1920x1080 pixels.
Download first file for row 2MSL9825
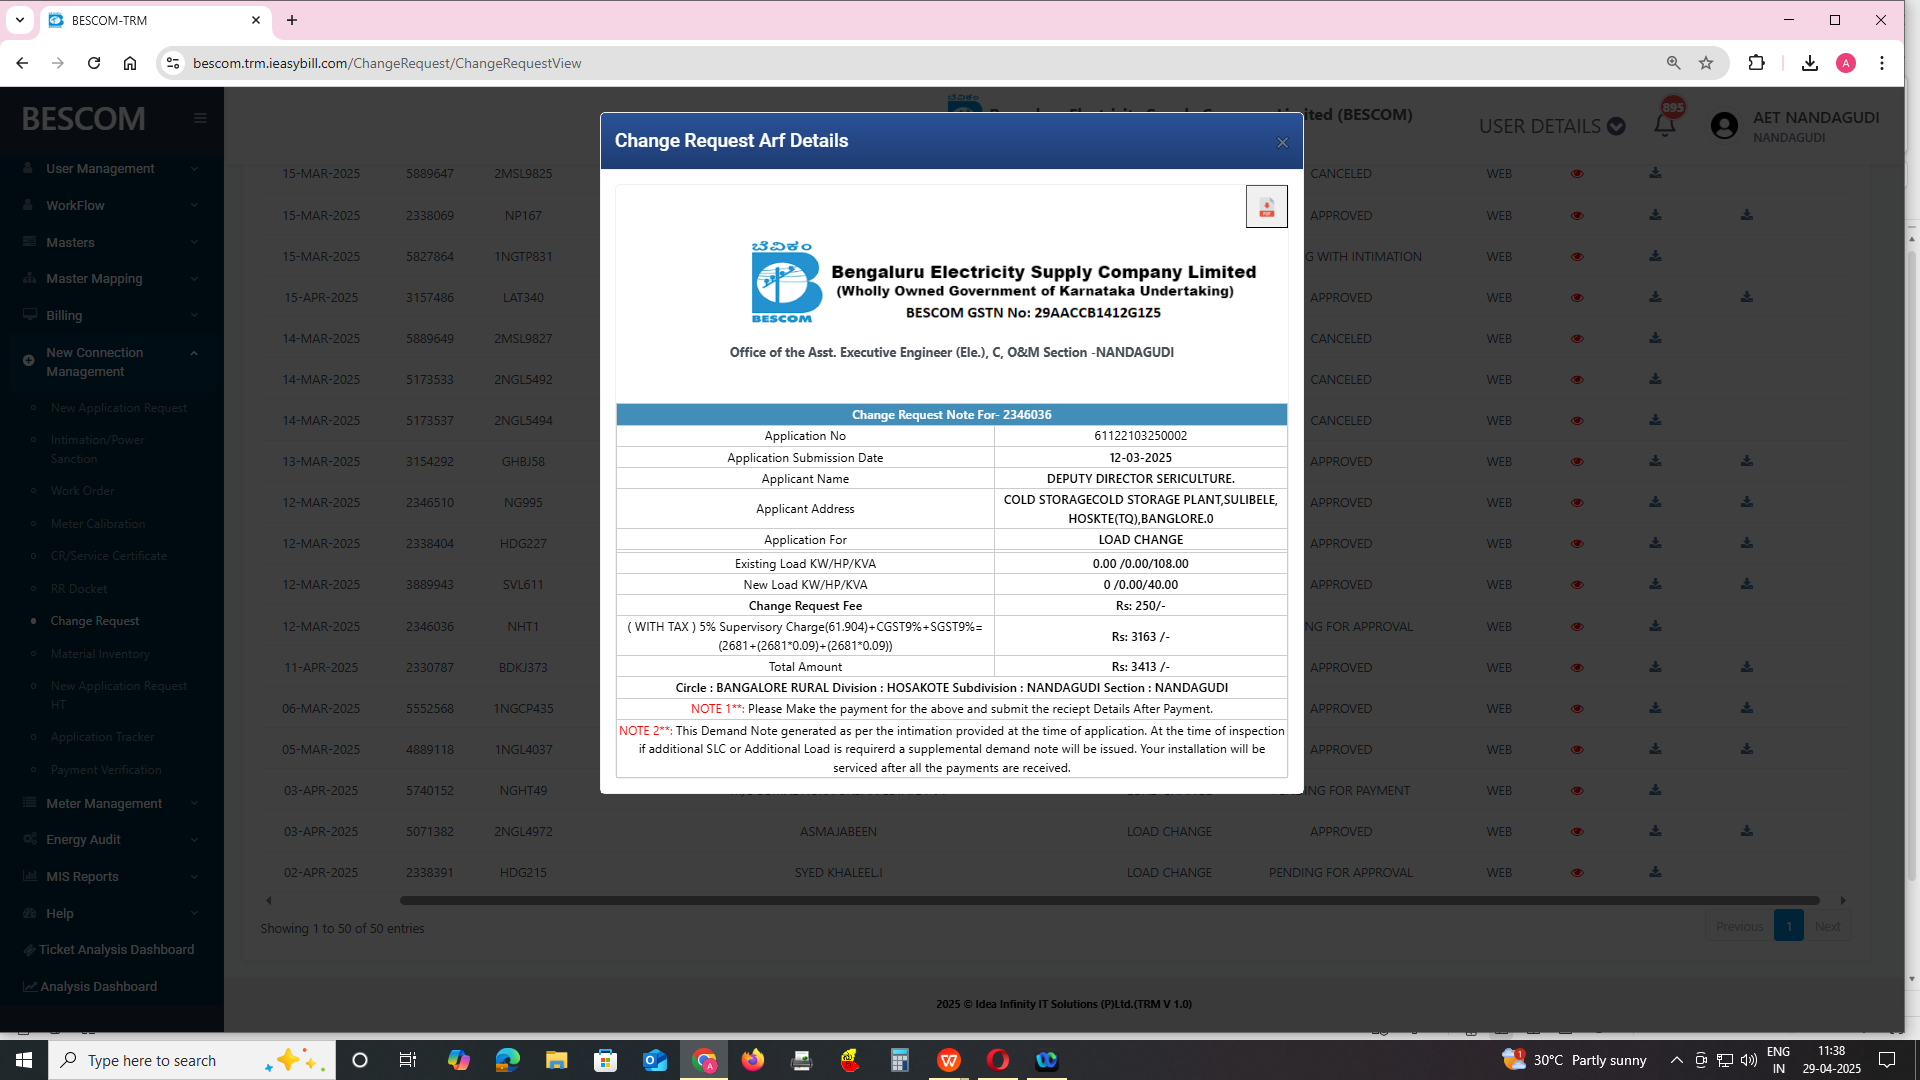coord(1655,173)
